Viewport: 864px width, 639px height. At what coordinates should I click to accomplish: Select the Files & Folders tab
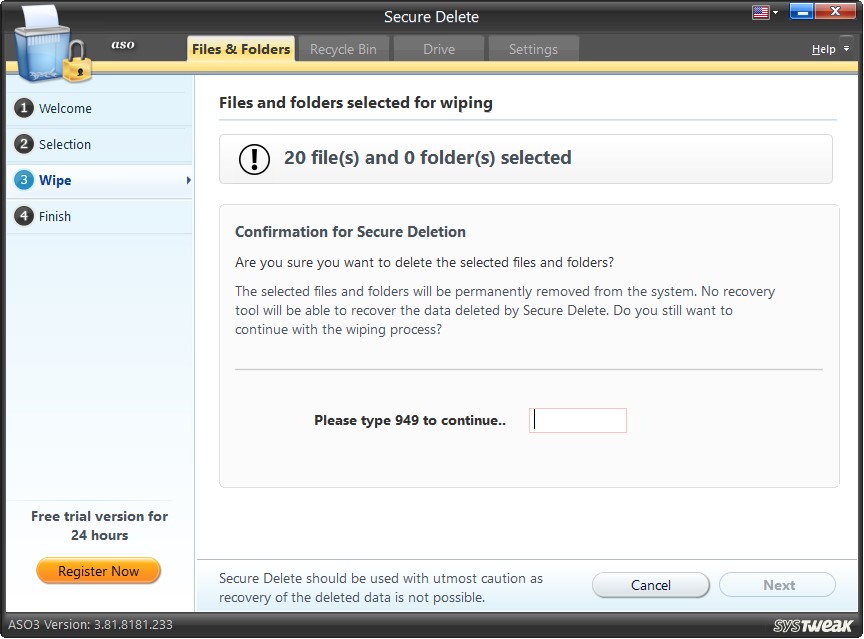[x=240, y=47]
